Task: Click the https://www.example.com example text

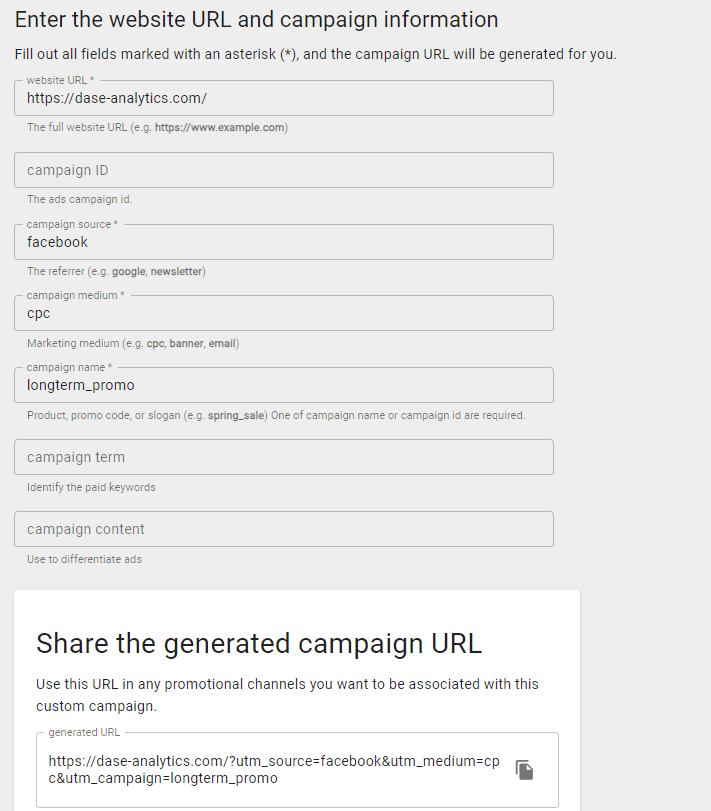Action: click(220, 127)
